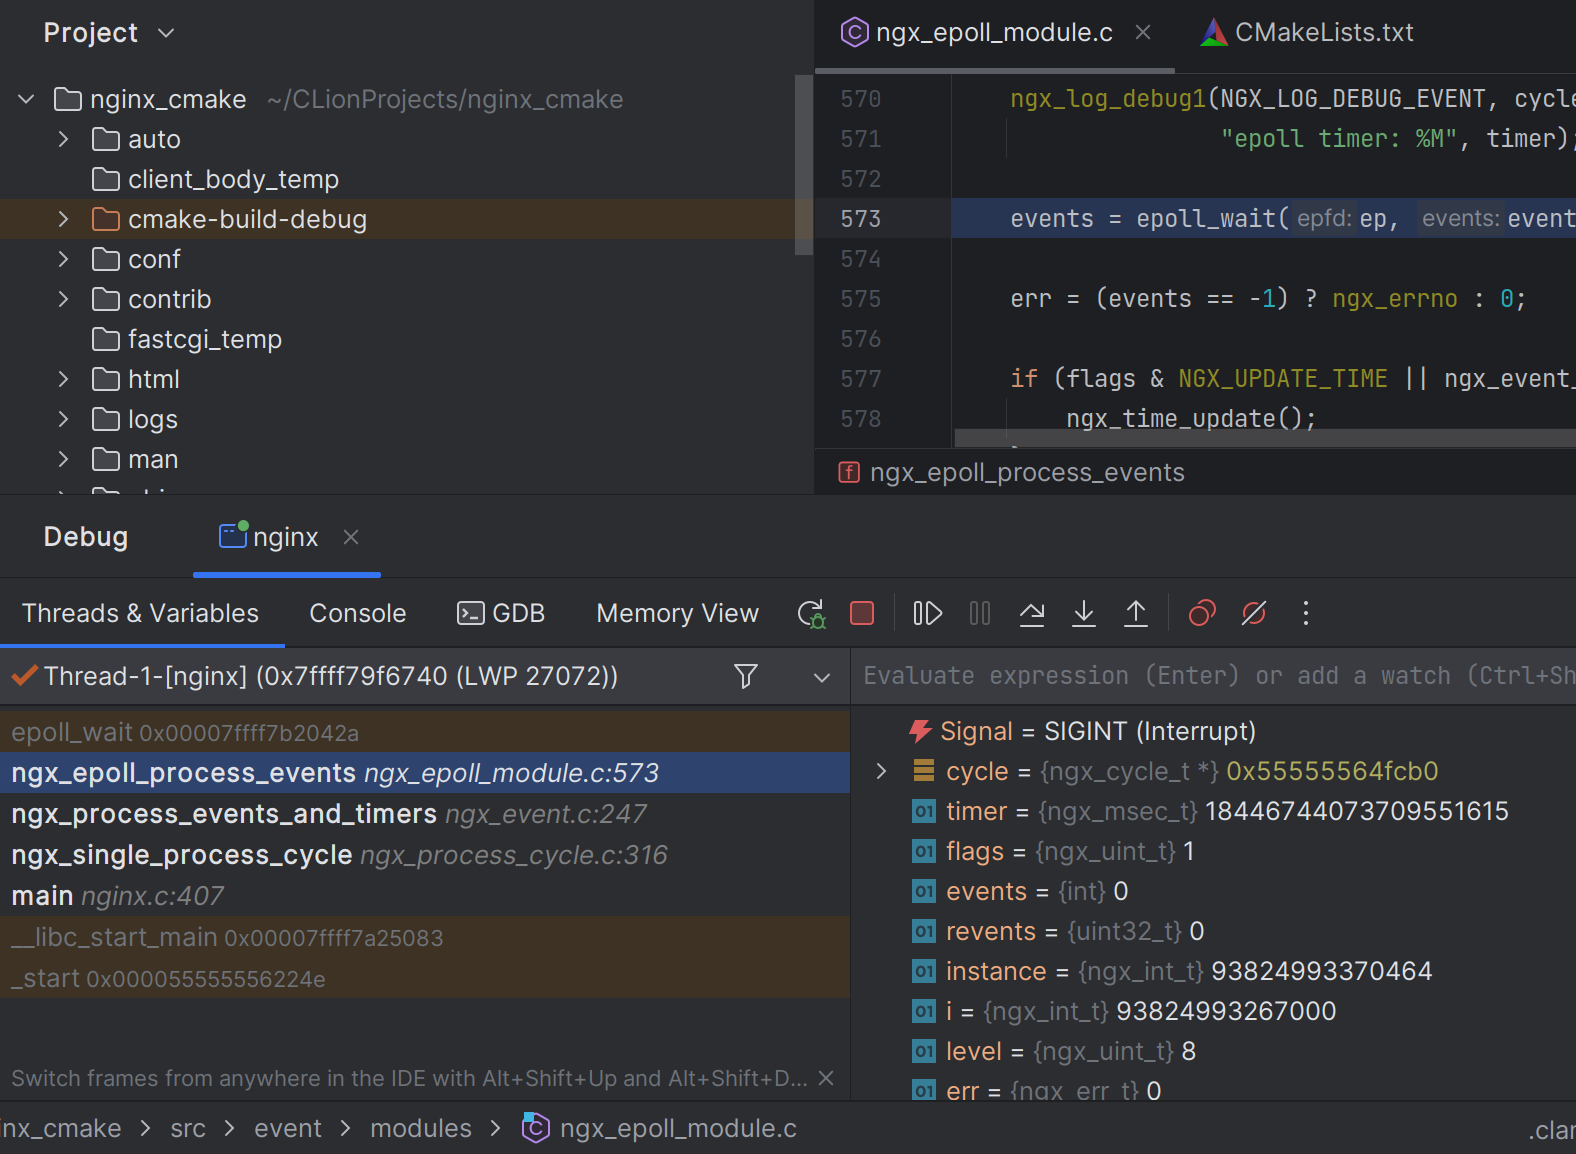Image resolution: width=1576 pixels, height=1154 pixels.
Task: Dismiss the Switch frames hint
Action: click(826, 1078)
